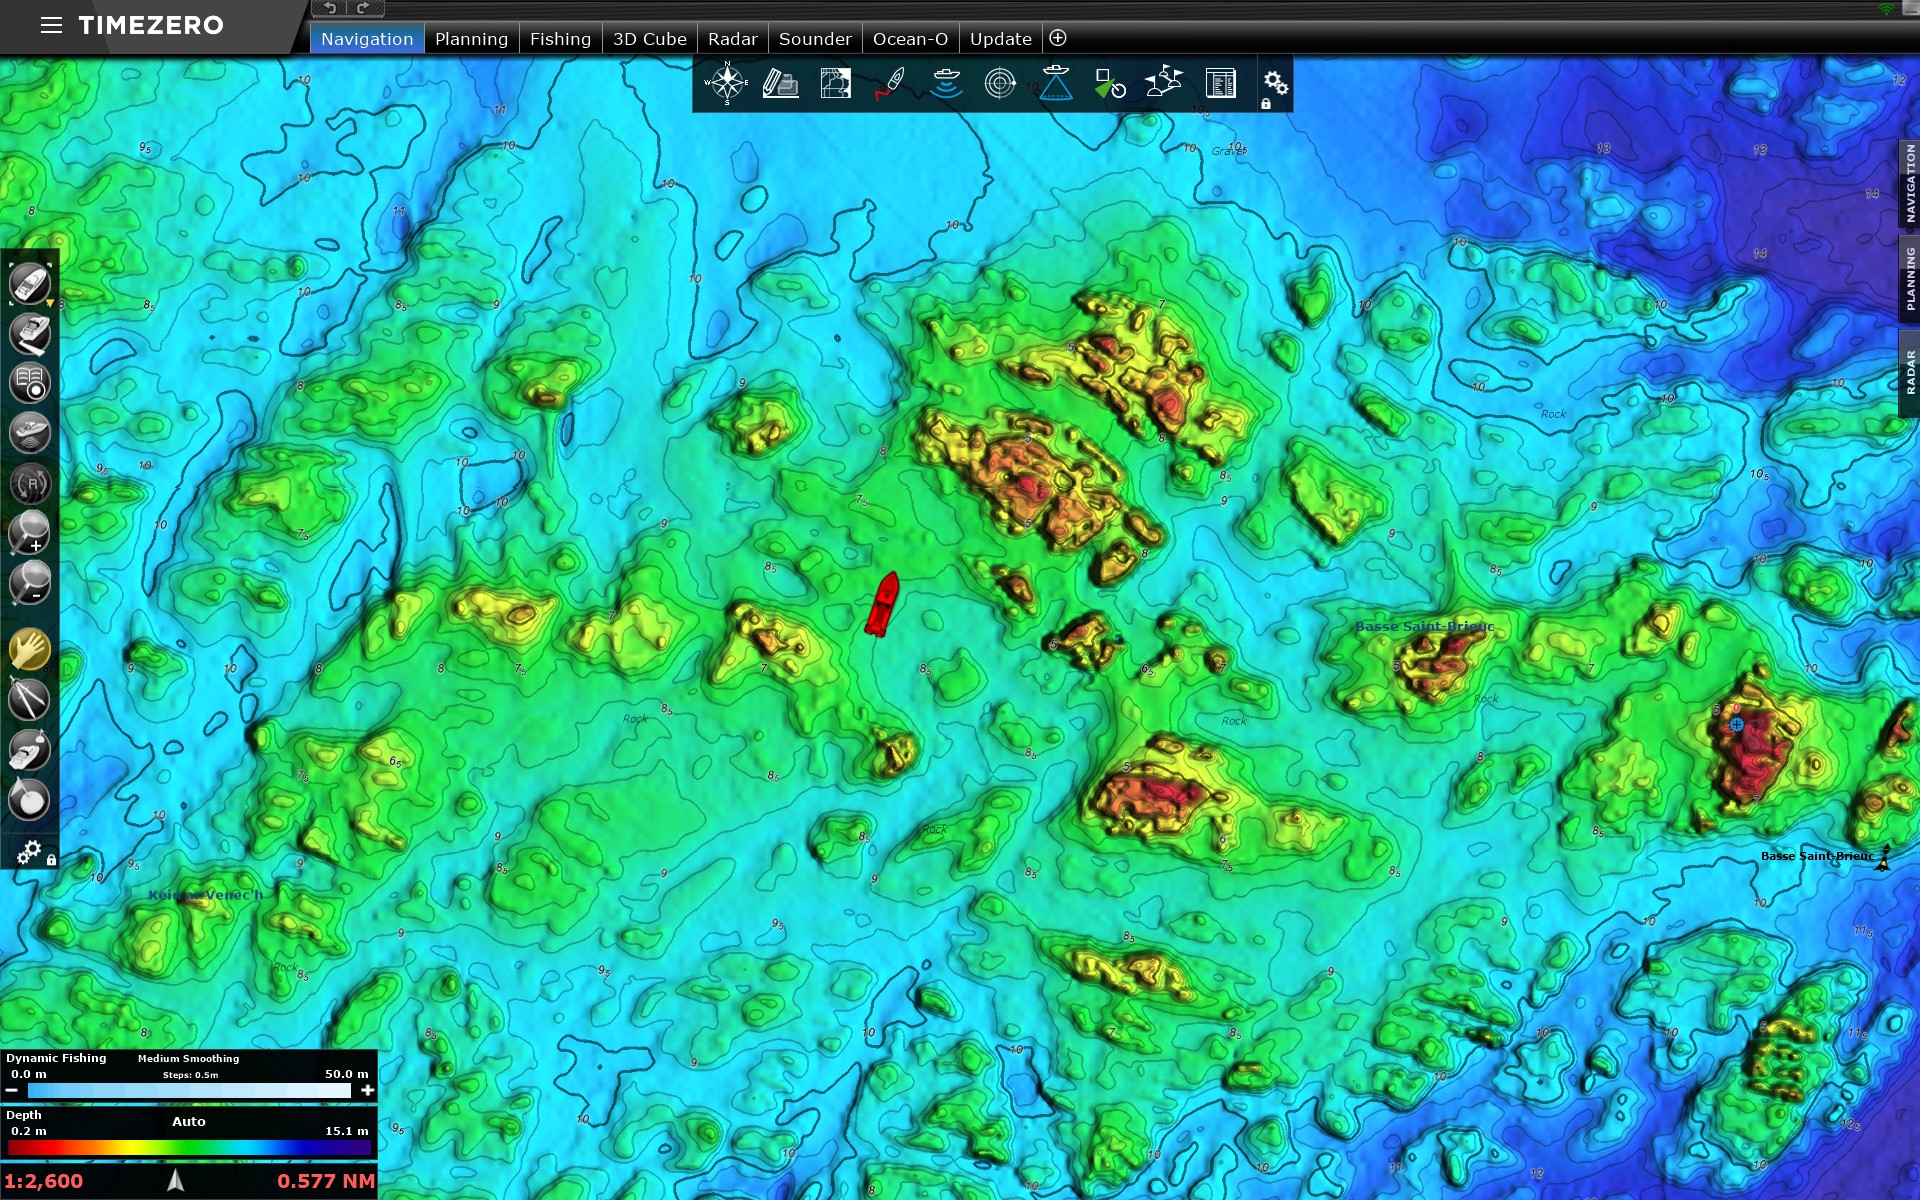Open the sounder cone ribbon icon

pyautogui.click(x=1055, y=83)
